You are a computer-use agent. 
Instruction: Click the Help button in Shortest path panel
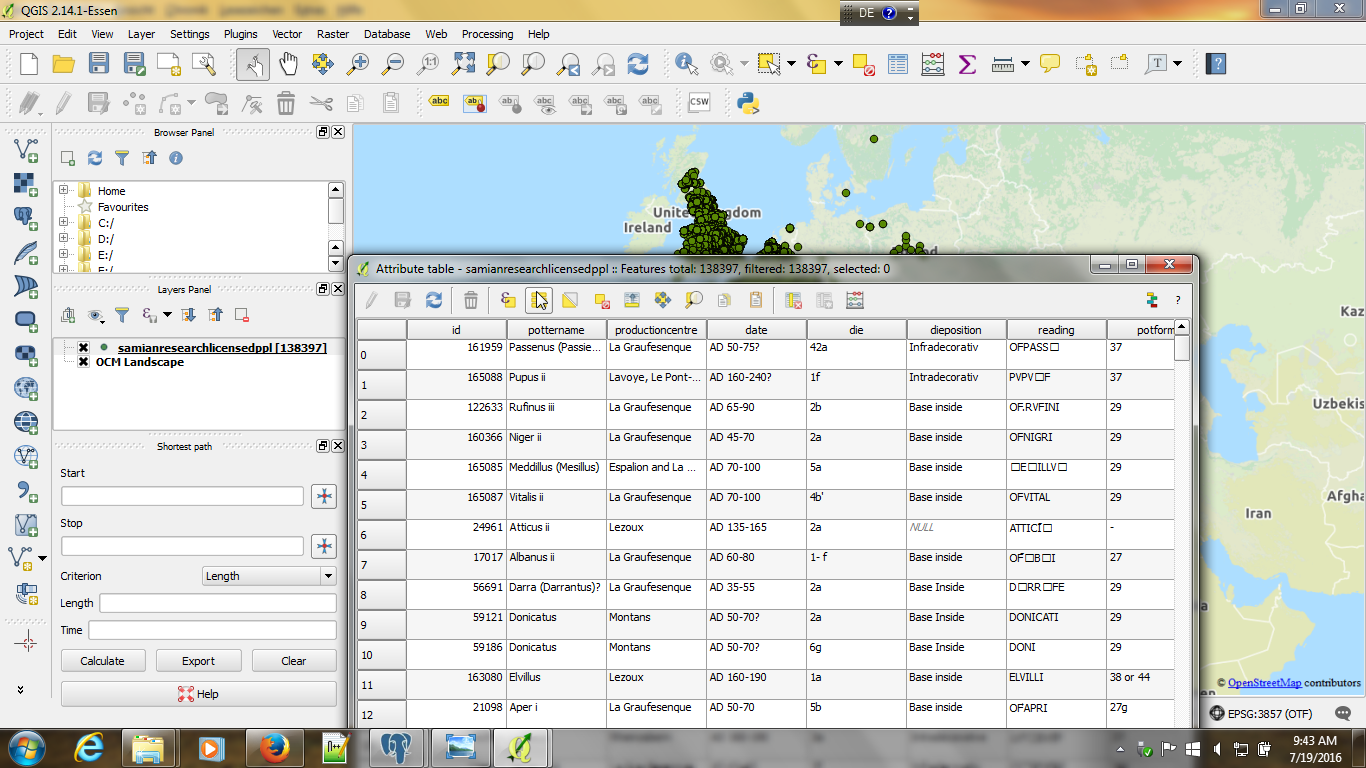point(199,694)
